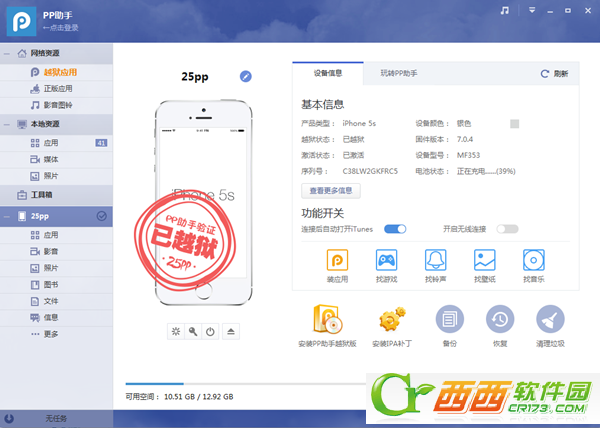Viewport: 600px width, 428px height.
Task: Select 照片 under 本地资源
Action: [56, 176]
